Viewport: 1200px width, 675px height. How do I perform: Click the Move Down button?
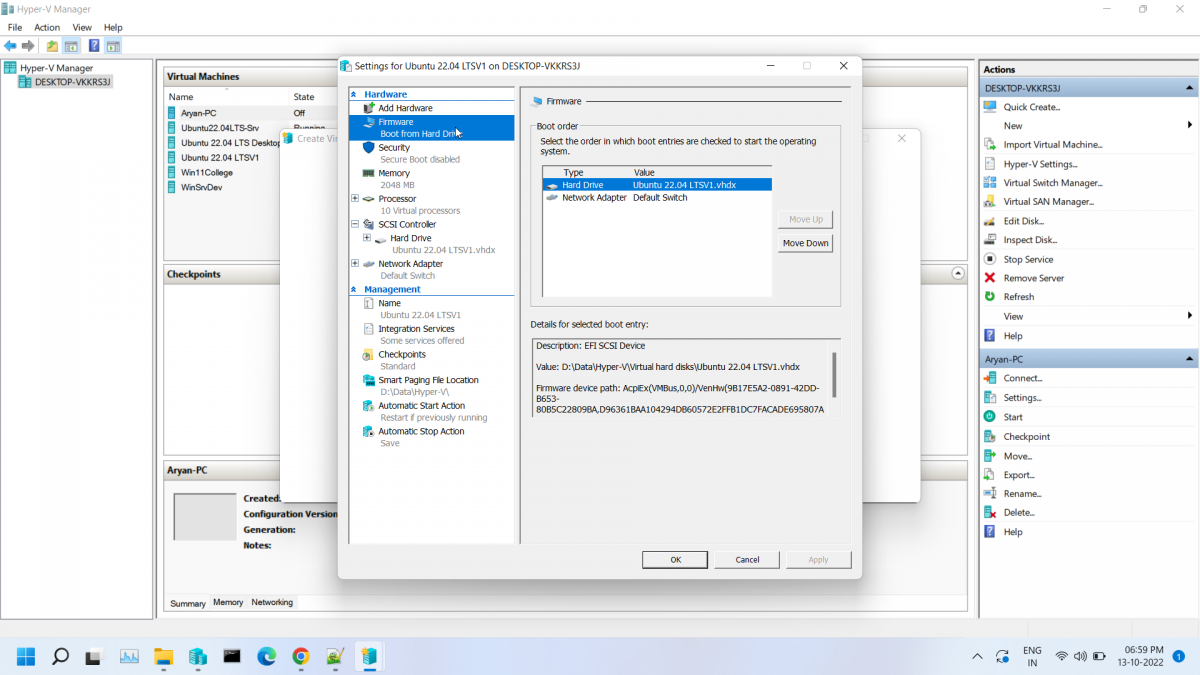tap(805, 243)
